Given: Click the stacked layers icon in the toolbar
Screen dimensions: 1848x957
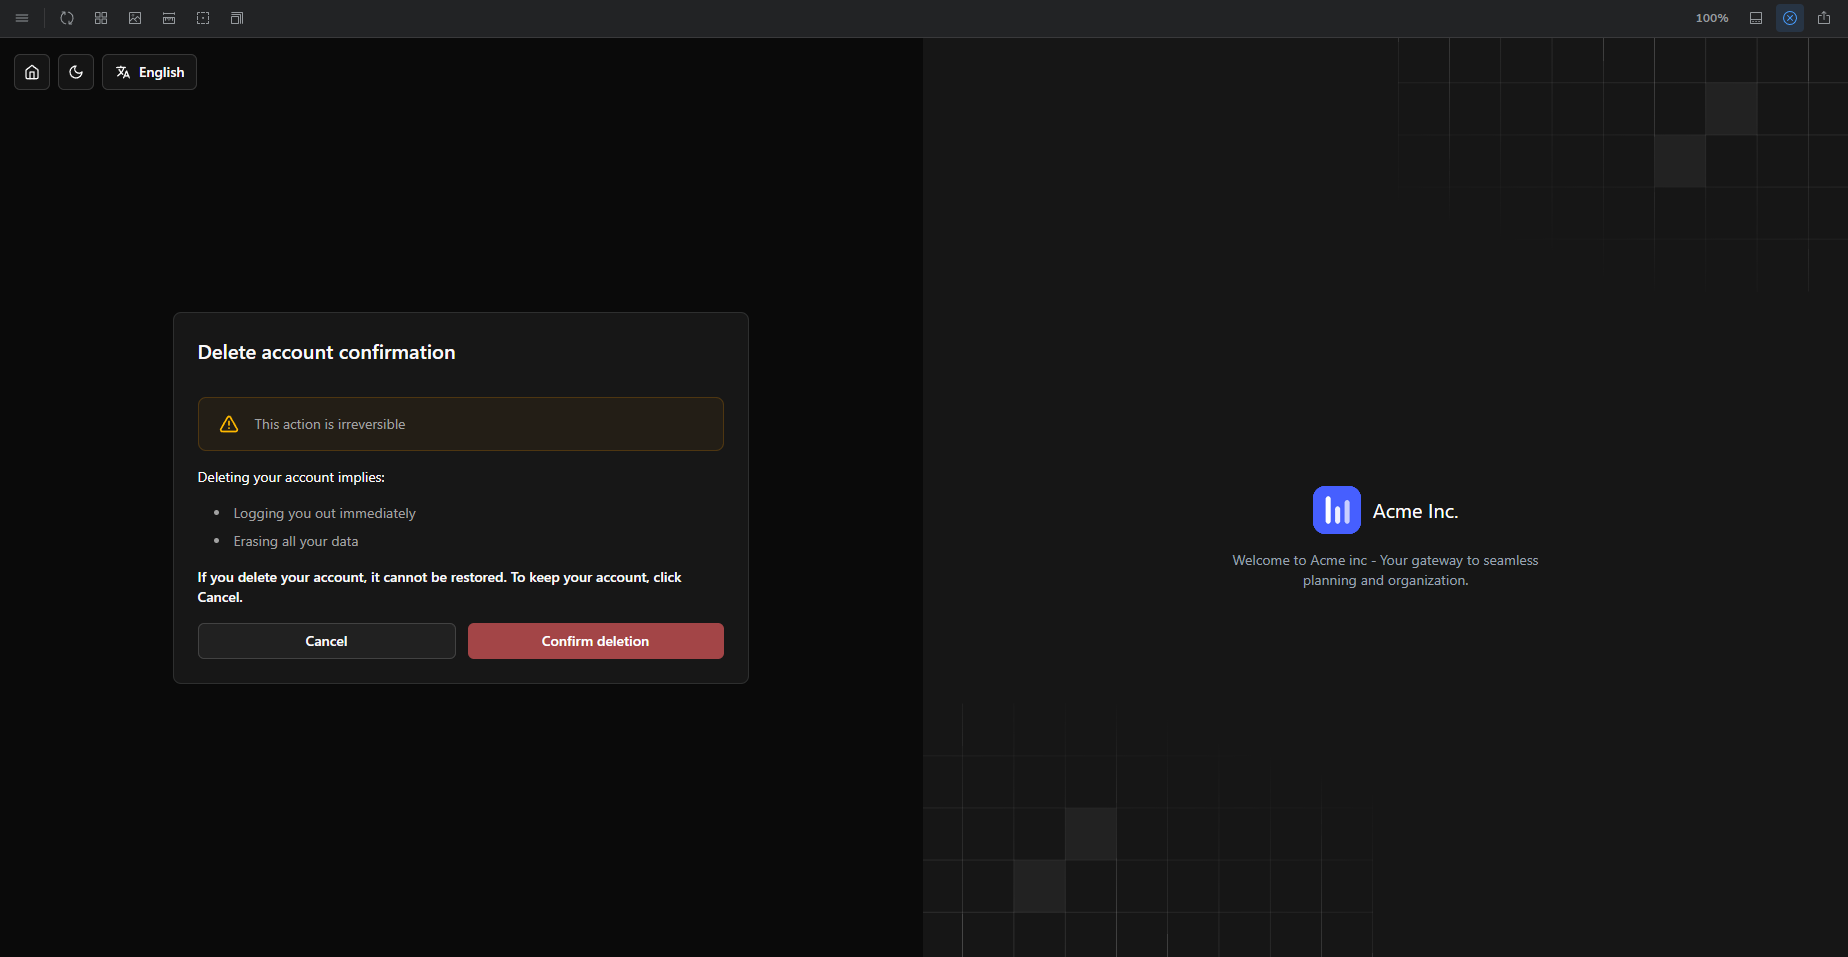Looking at the screenshot, I should (237, 18).
